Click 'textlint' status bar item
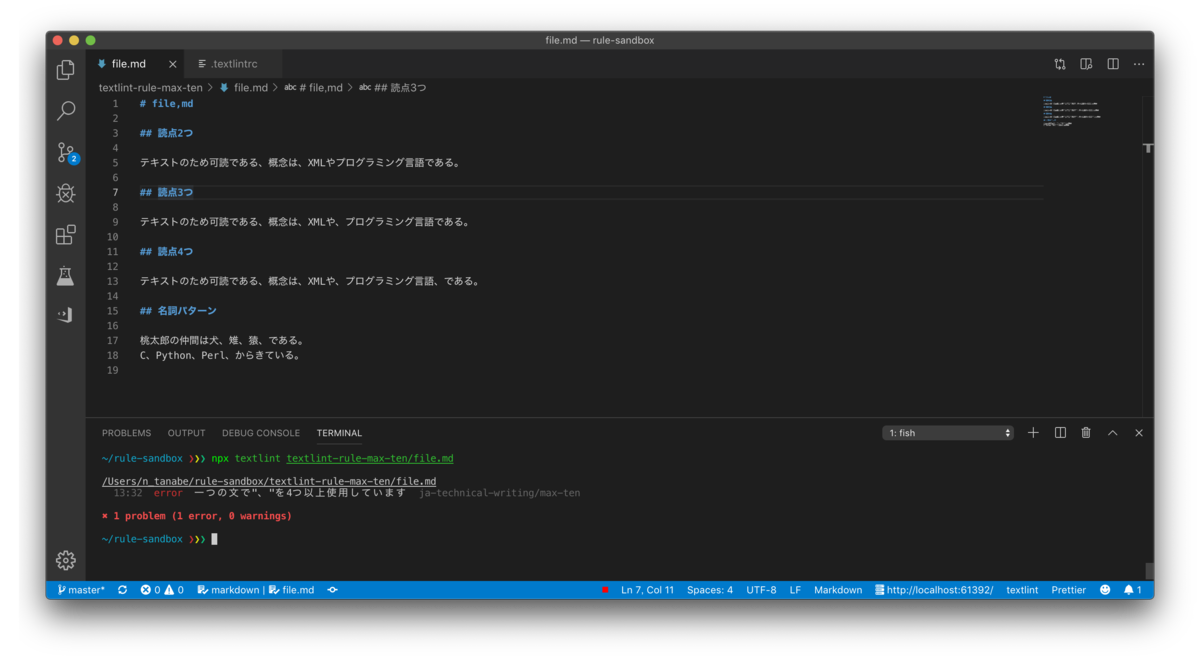The image size is (1200, 660). click(x=1022, y=590)
